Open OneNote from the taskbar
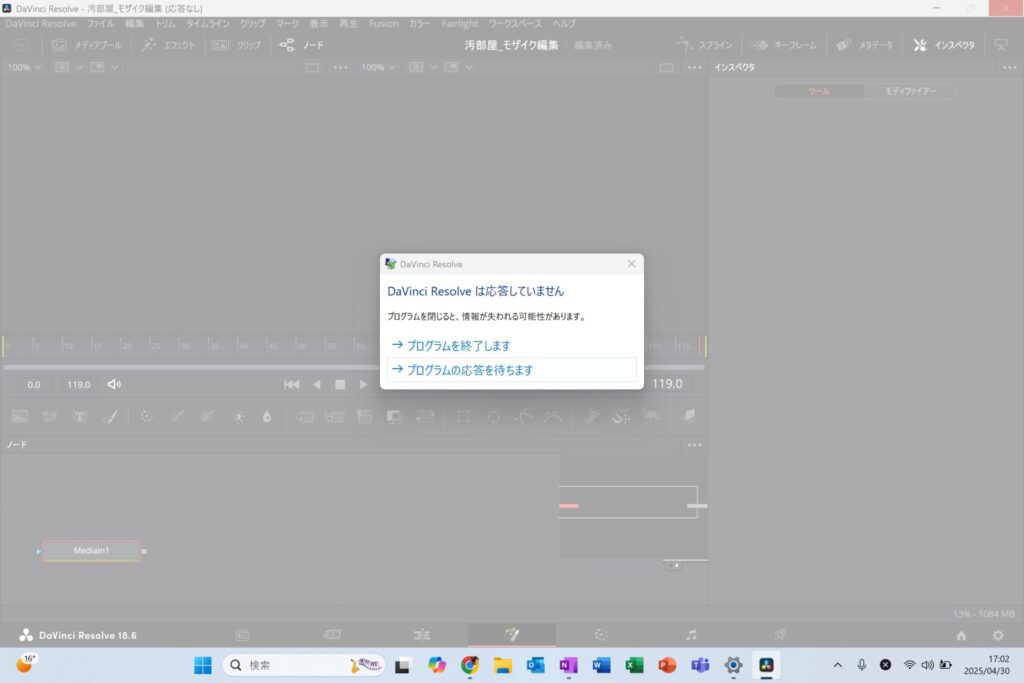Viewport: 1024px width, 683px height. [x=568, y=665]
